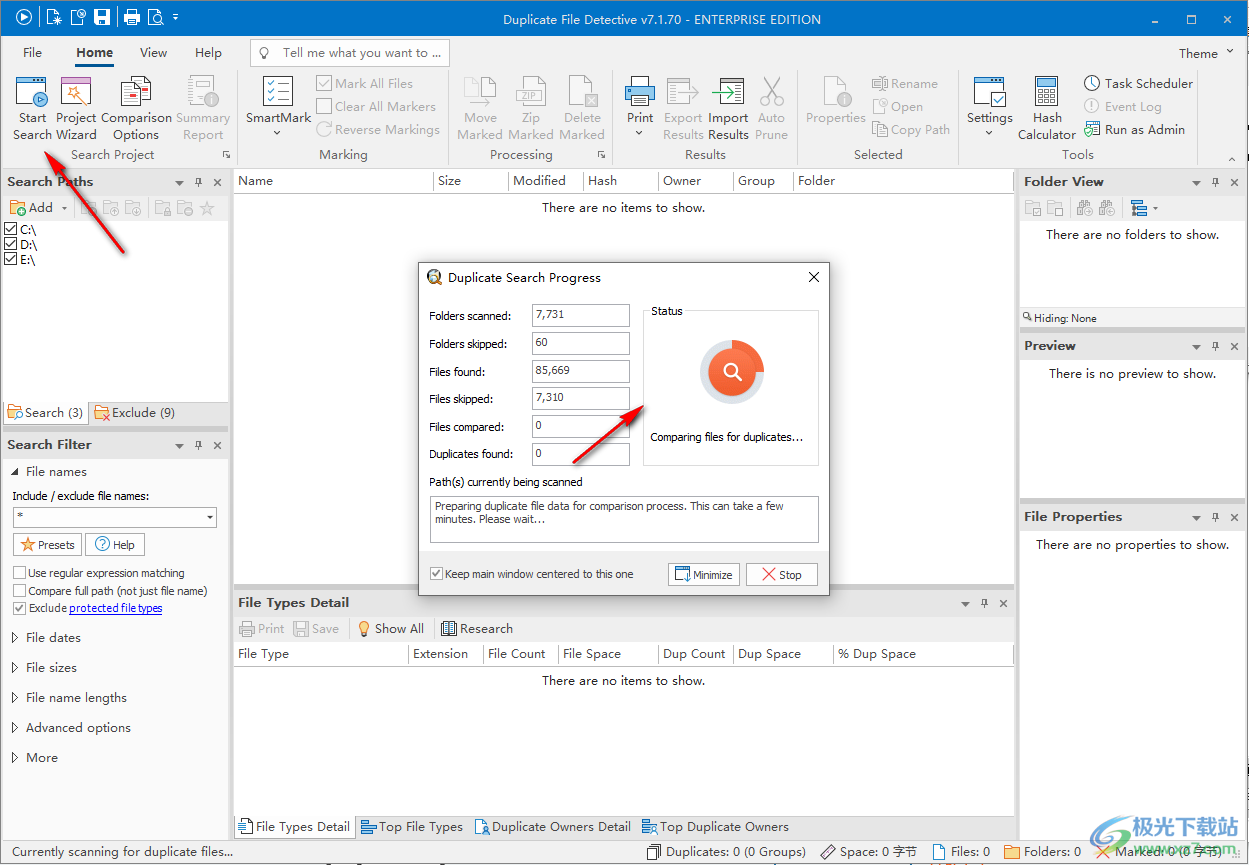1249x865 pixels.
Task: Click Show All in File Types Detail
Action: coord(391,628)
